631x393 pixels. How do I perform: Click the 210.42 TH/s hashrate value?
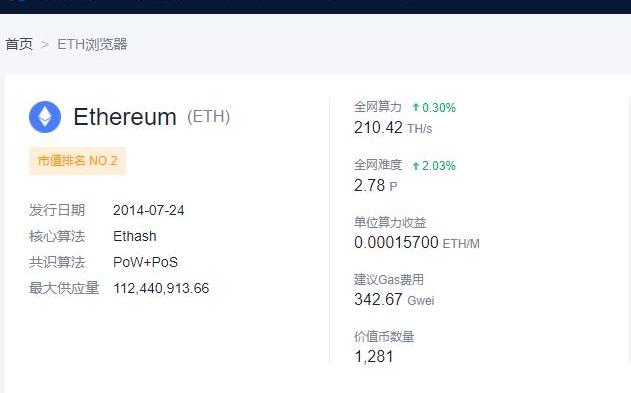pos(393,128)
